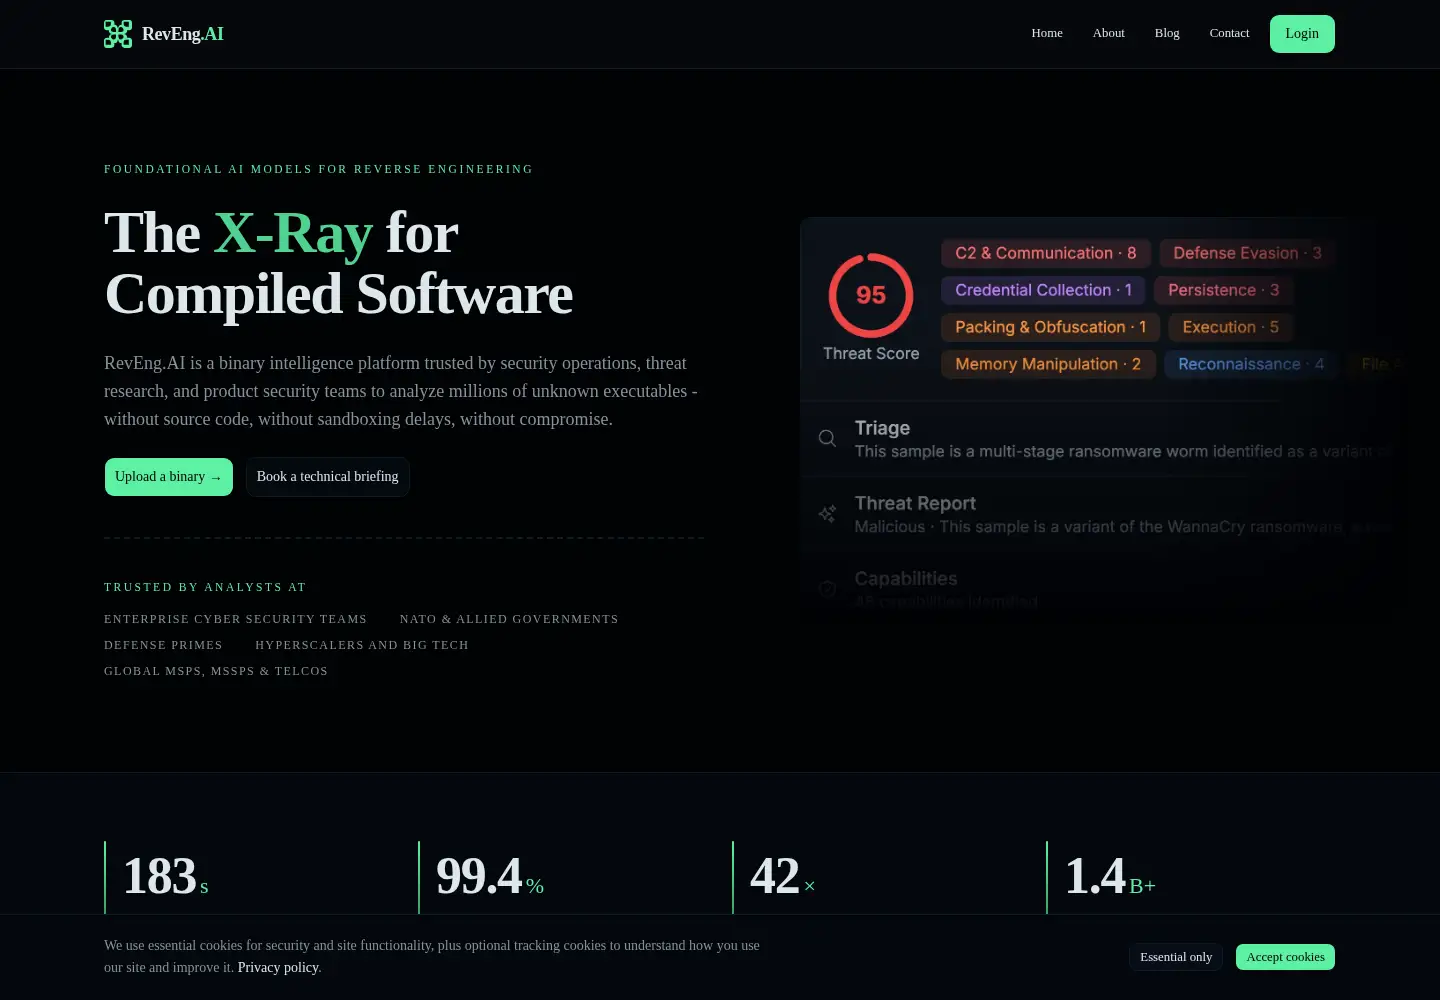
Task: Click the Login button
Action: point(1302,34)
